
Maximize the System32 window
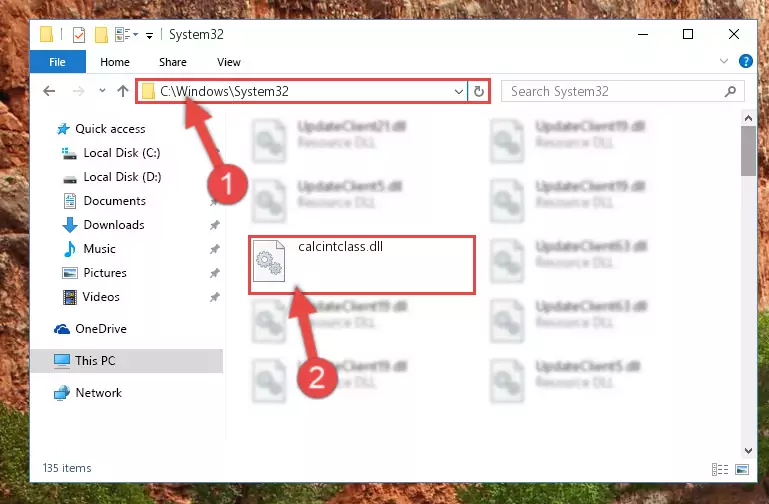pyautogui.click(x=688, y=34)
